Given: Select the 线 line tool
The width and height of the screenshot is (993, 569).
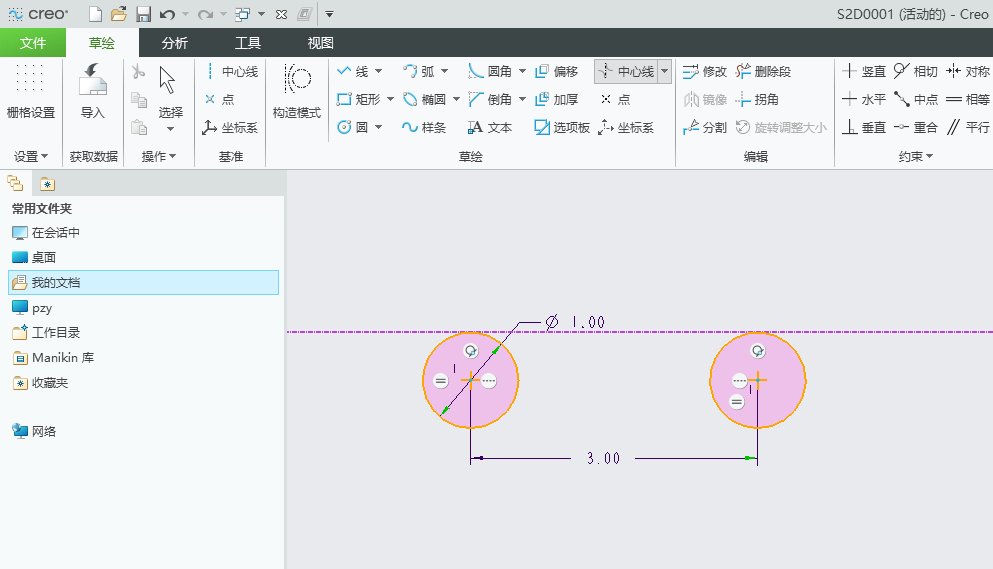Looking at the screenshot, I should pos(352,72).
